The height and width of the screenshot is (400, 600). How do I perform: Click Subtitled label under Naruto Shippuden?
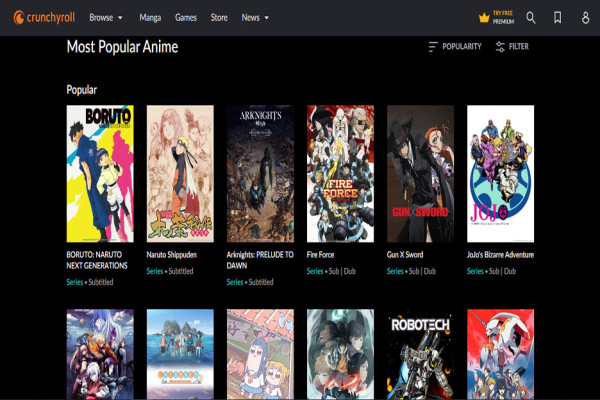(x=181, y=271)
